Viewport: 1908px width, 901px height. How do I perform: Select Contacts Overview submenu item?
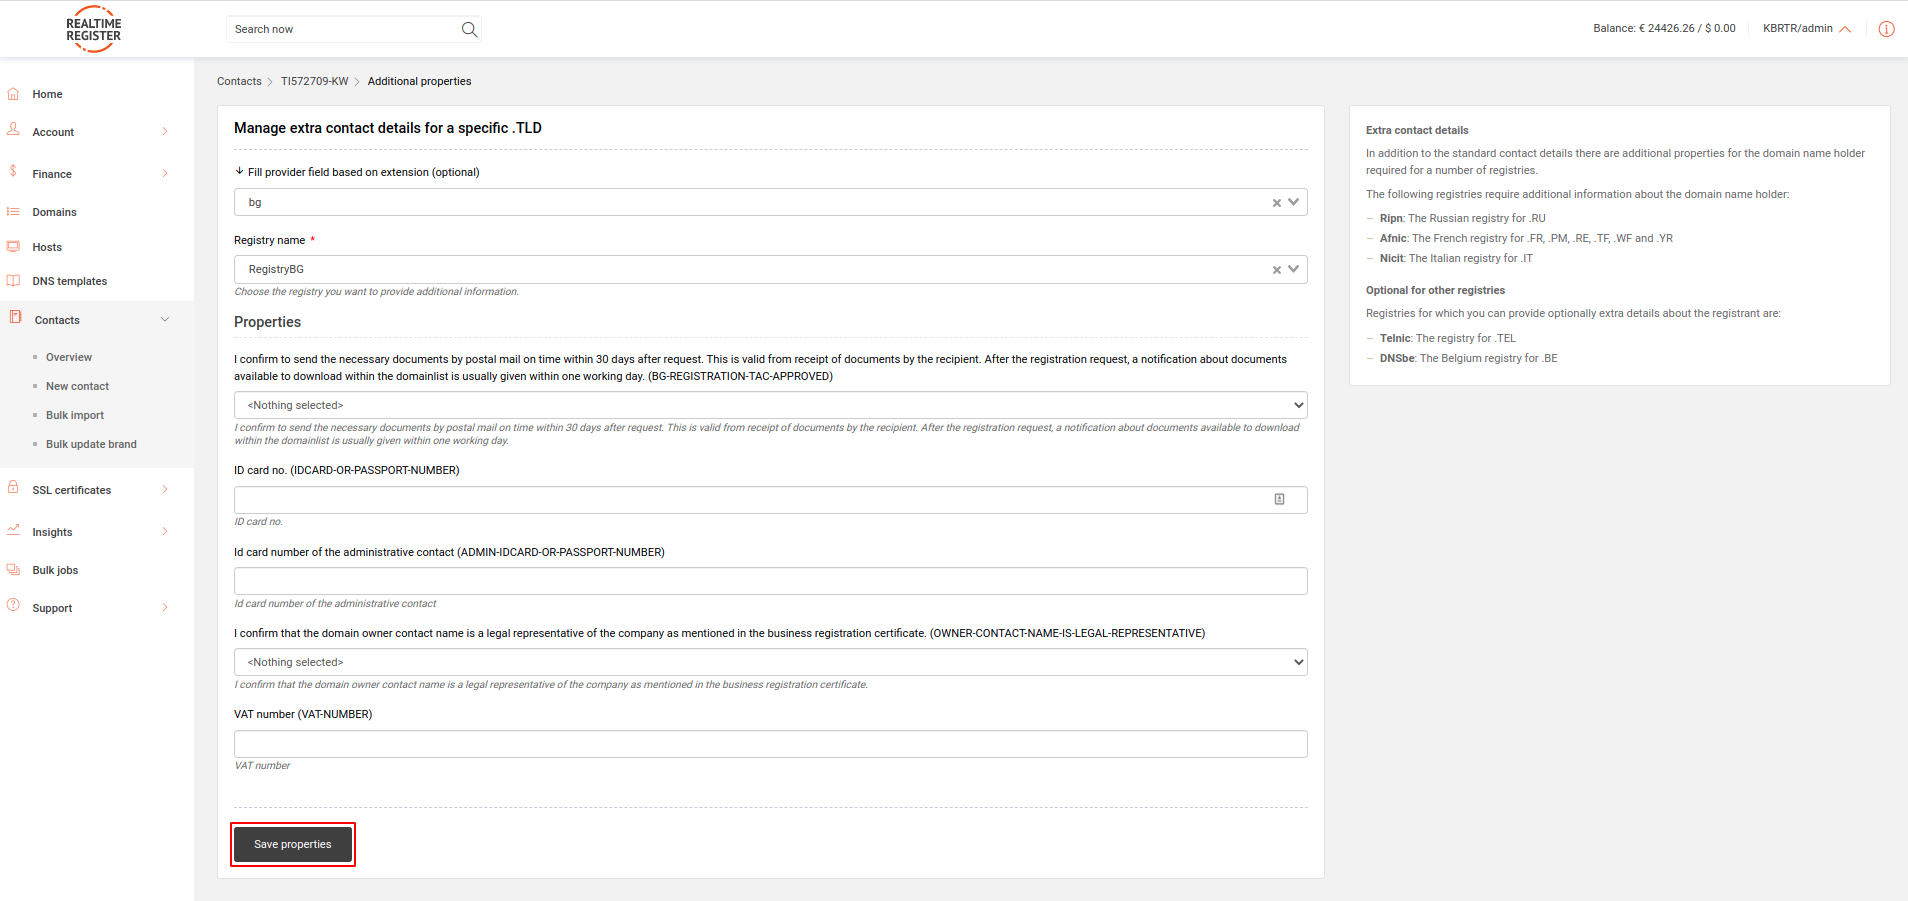coord(69,357)
